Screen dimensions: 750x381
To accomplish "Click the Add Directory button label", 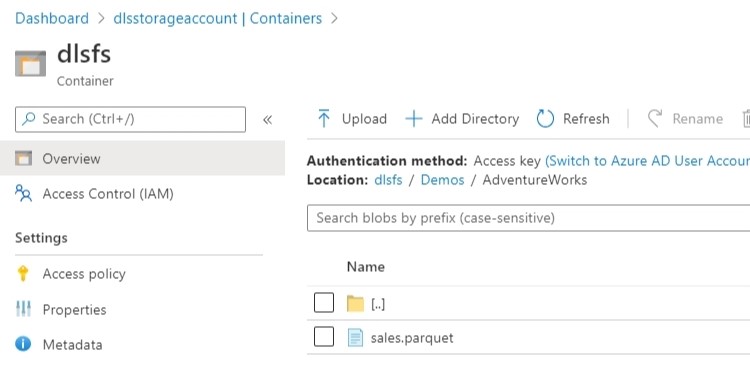I will [x=475, y=119].
